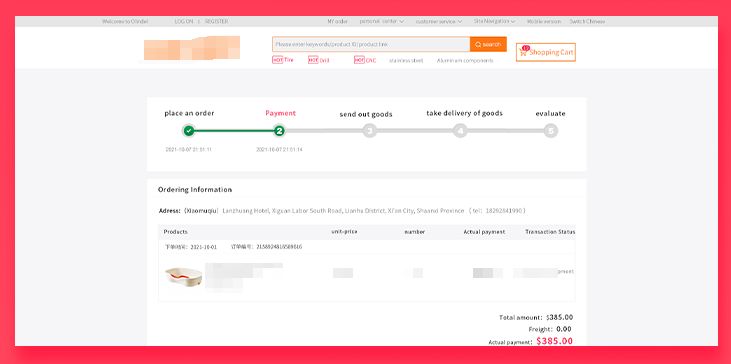Open the Shopping Cart button

coord(545,52)
